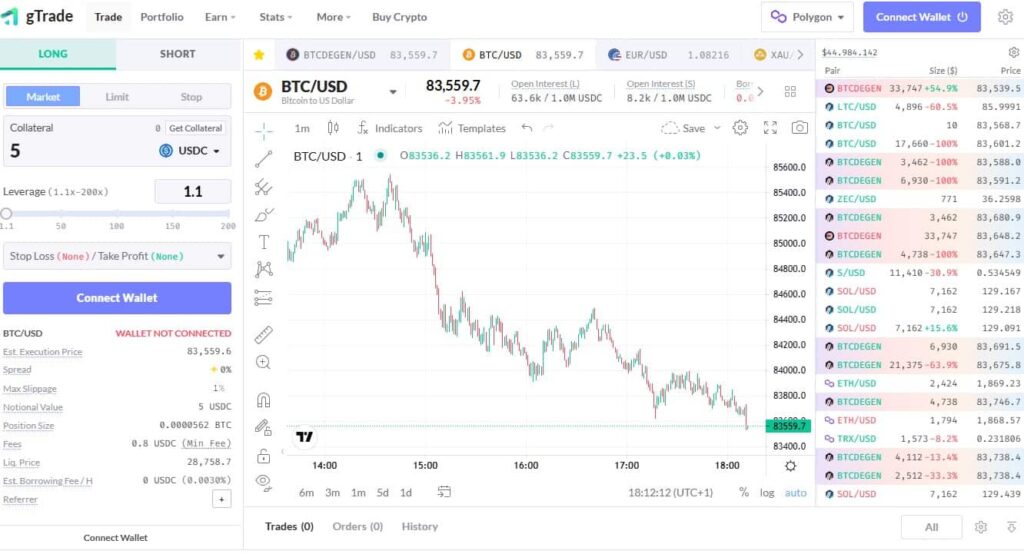
Task: Select the trend line drawing tool
Action: [x=264, y=158]
